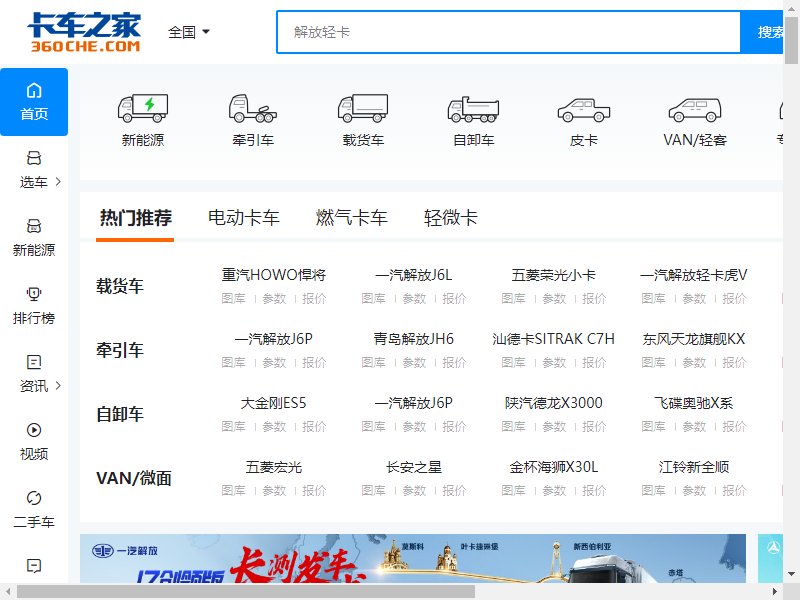Open 报价 under 五菱荣光小卡

pos(594,298)
